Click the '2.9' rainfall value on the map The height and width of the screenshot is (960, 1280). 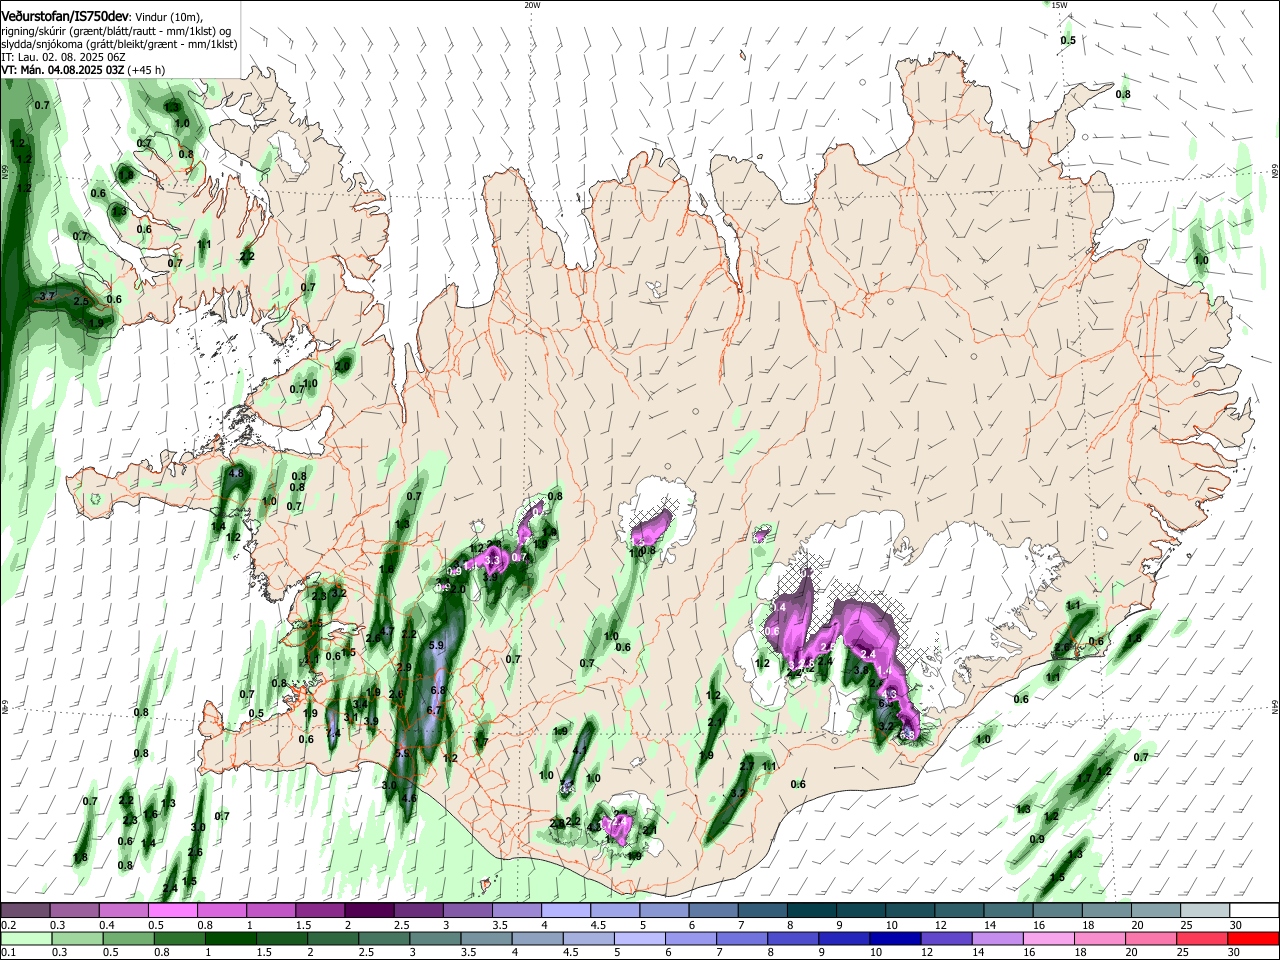point(404,667)
